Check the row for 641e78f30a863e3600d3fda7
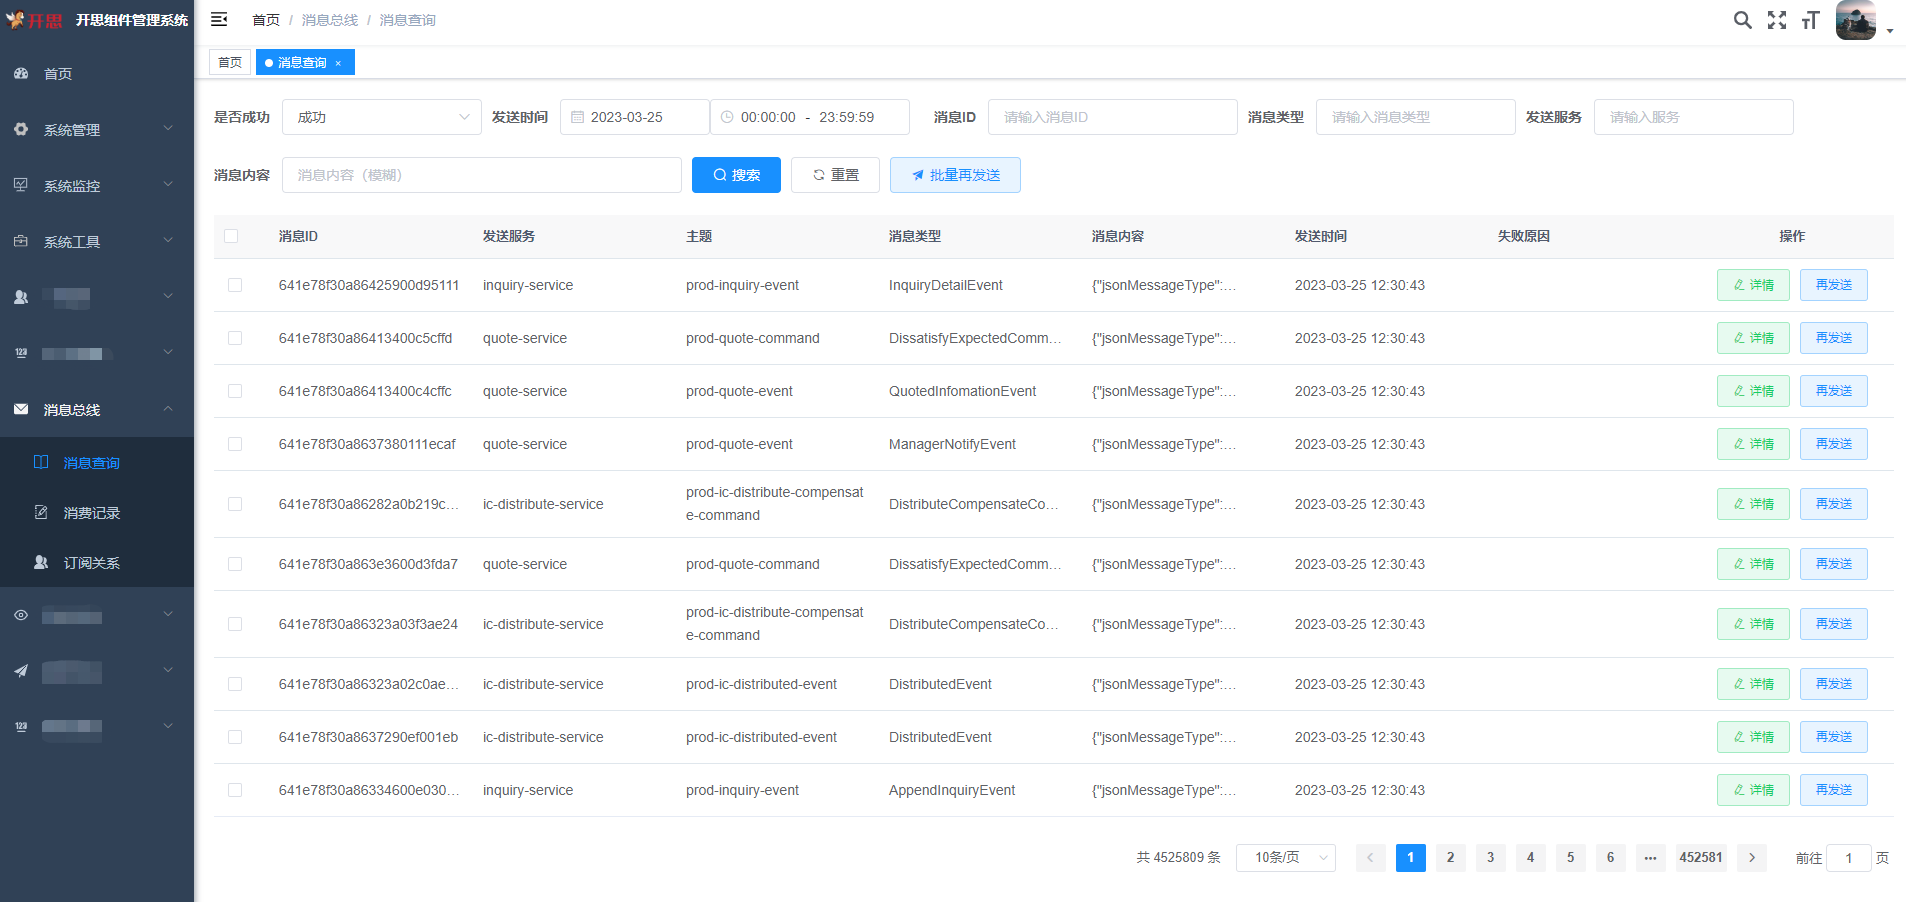Viewport: 1906px width, 902px height. 235,564
